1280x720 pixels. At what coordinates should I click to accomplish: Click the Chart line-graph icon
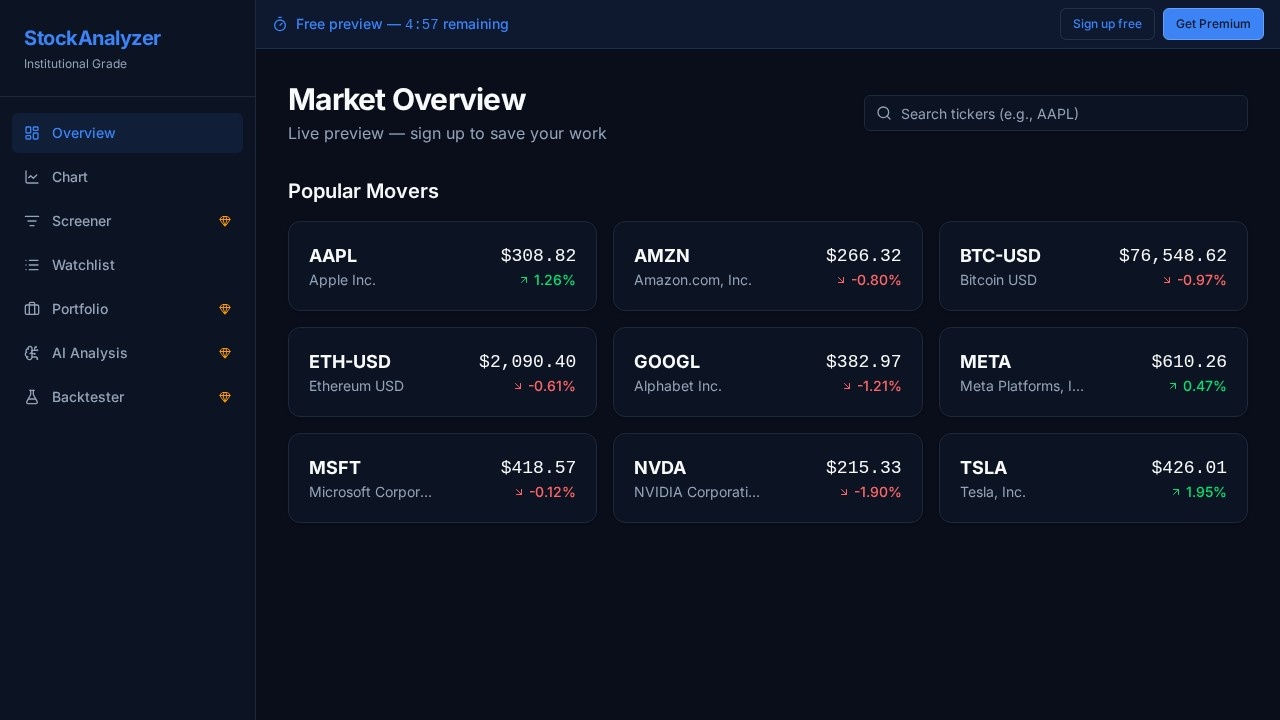[x=32, y=177]
